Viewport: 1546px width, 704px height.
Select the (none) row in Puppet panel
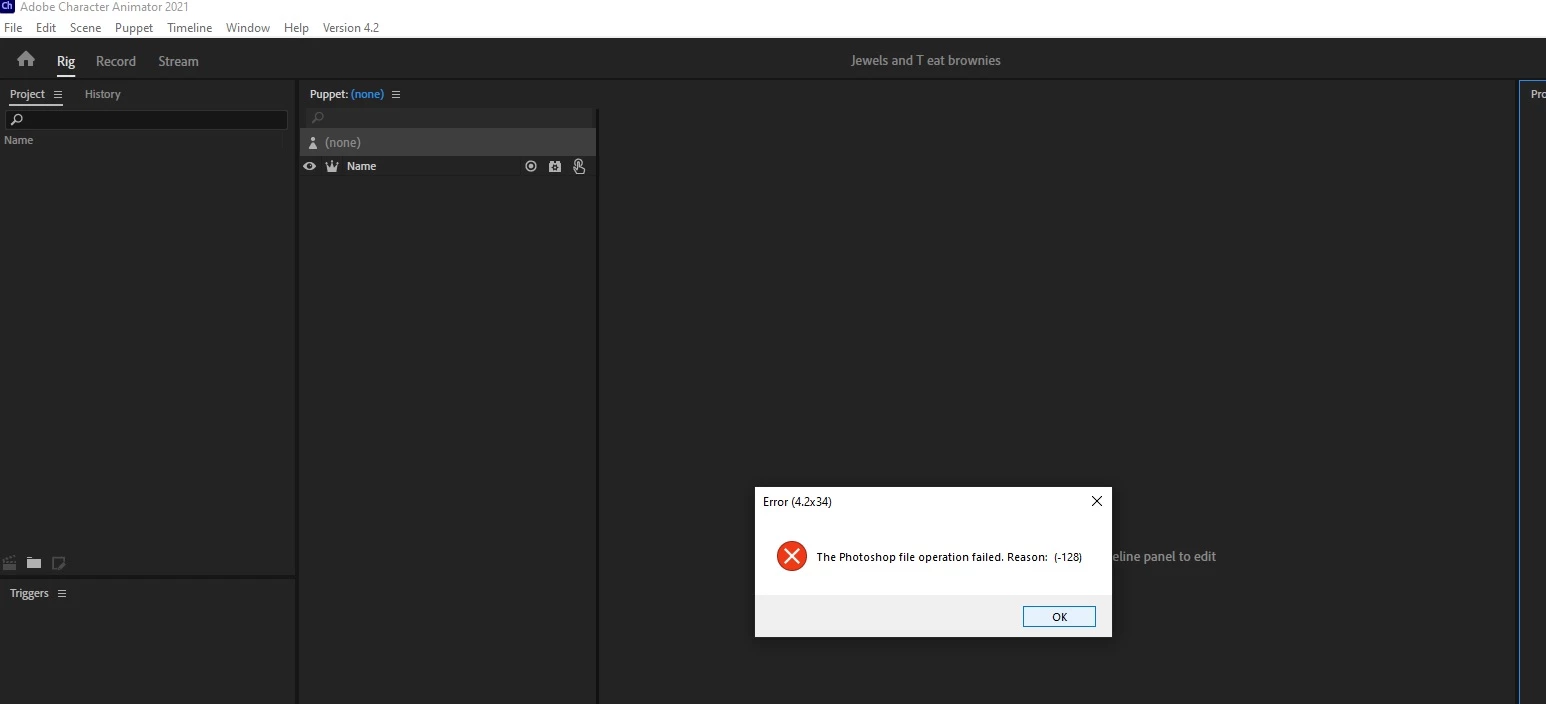[448, 142]
